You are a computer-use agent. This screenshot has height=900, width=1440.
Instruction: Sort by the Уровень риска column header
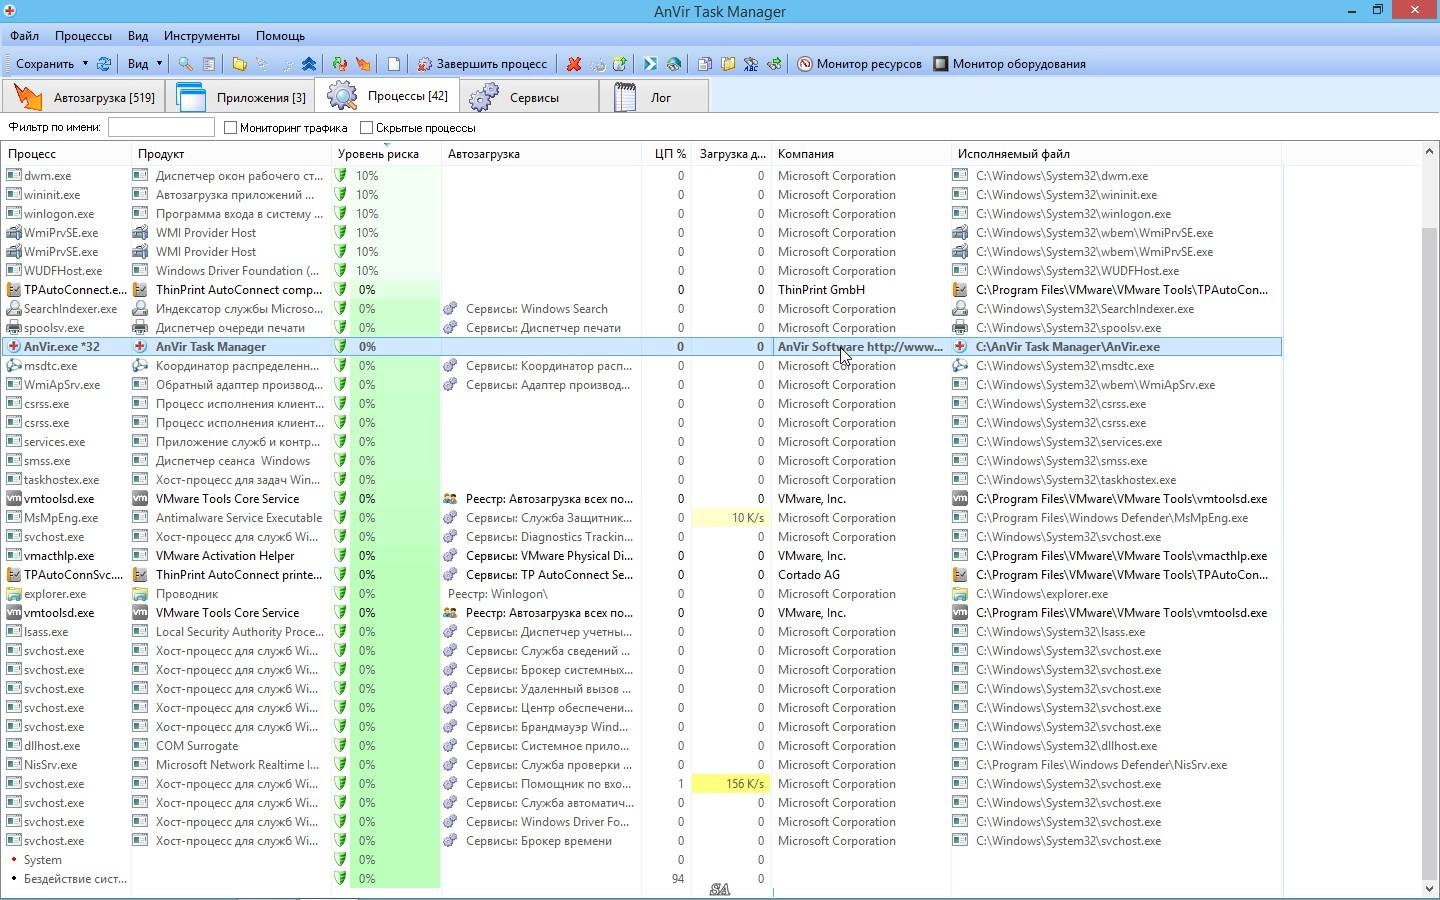coord(386,153)
